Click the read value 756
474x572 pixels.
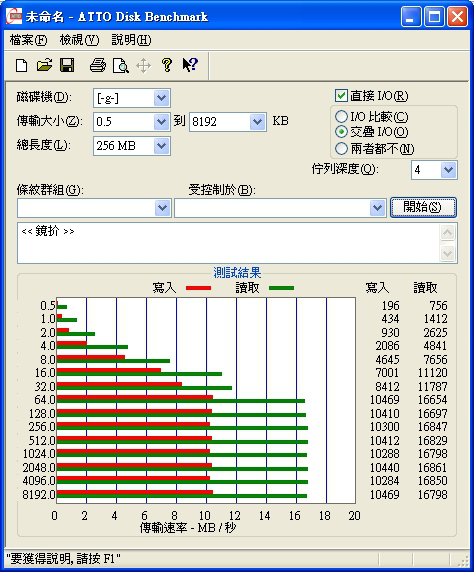coord(438,305)
